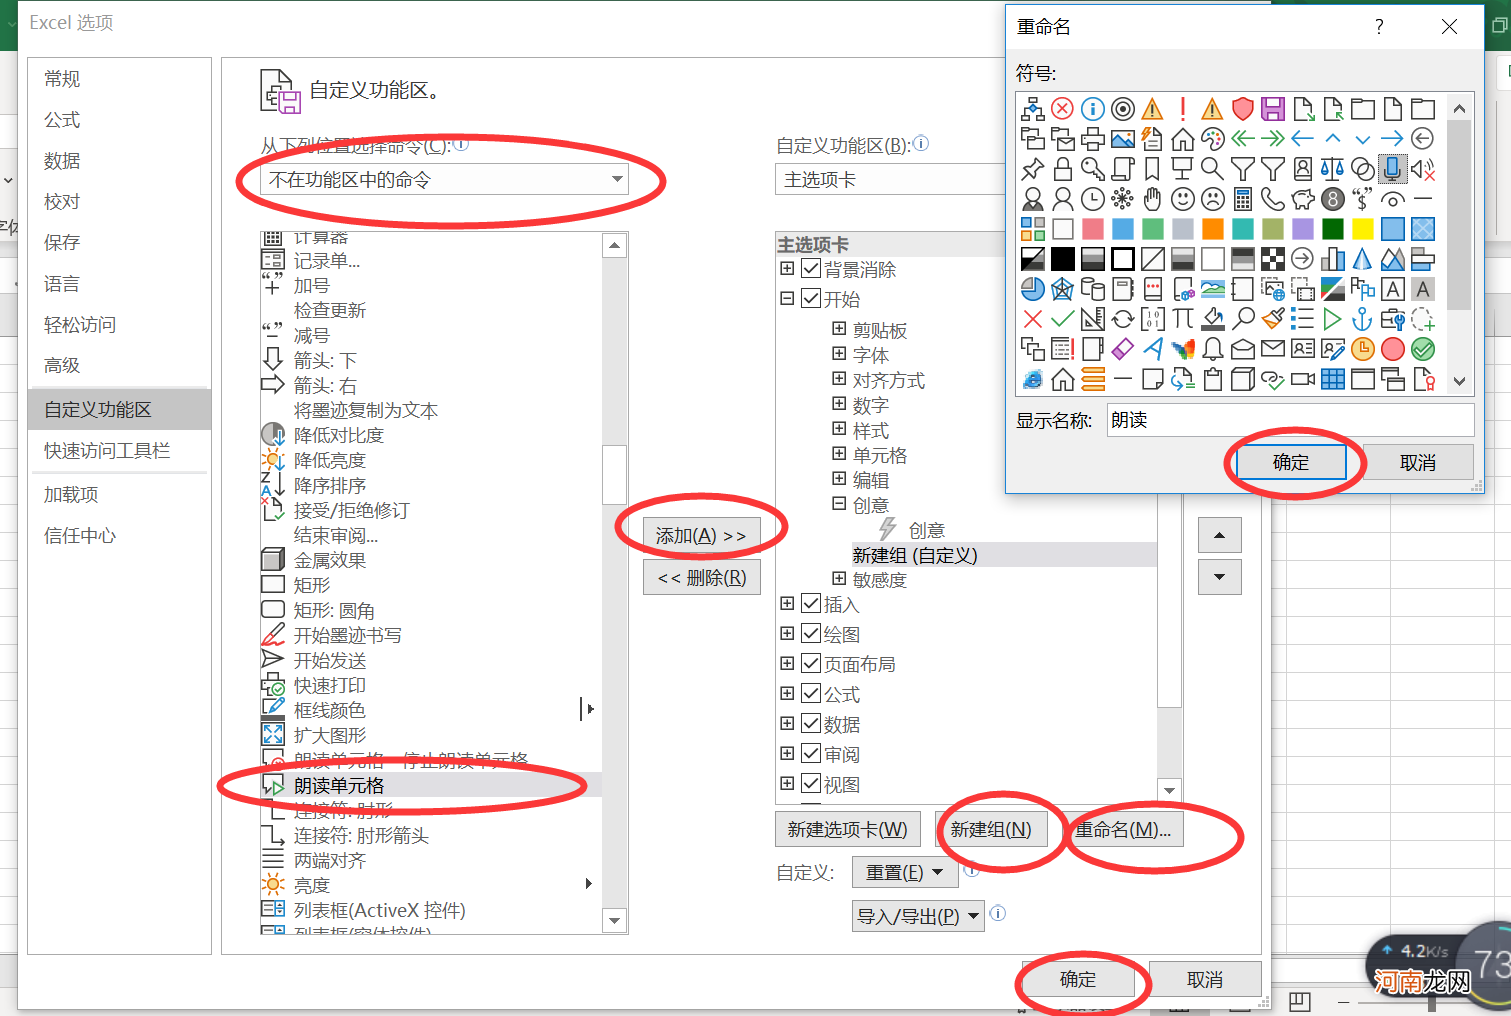Open the 常规 options category
This screenshot has height=1016, width=1511.
click(x=119, y=79)
